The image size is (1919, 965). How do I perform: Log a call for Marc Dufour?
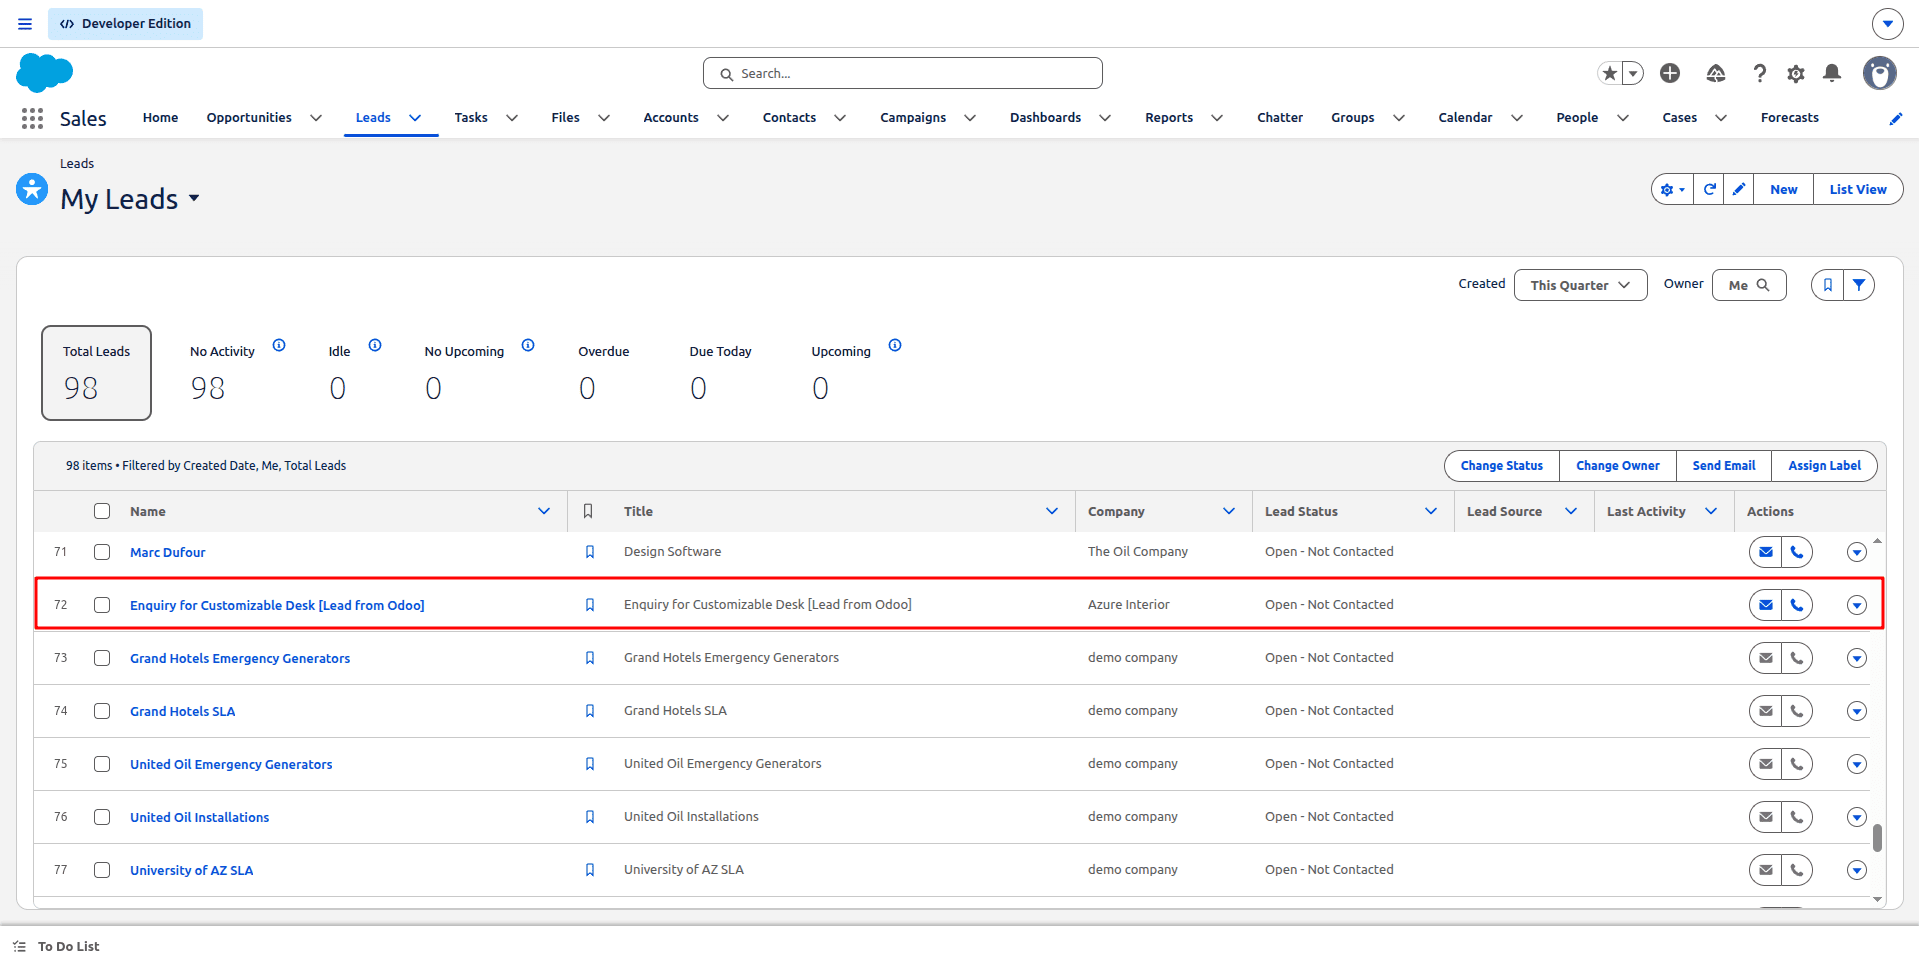(1797, 552)
